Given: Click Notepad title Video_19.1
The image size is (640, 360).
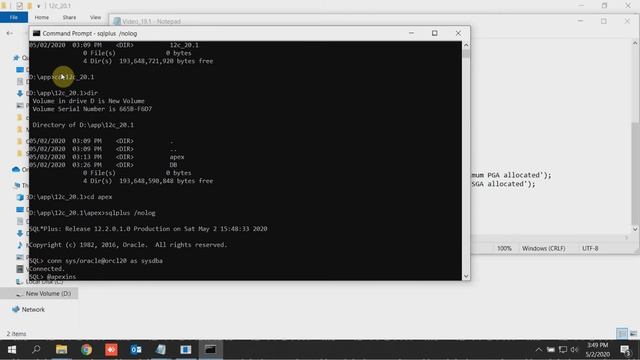Looking at the screenshot, I should (151, 21).
